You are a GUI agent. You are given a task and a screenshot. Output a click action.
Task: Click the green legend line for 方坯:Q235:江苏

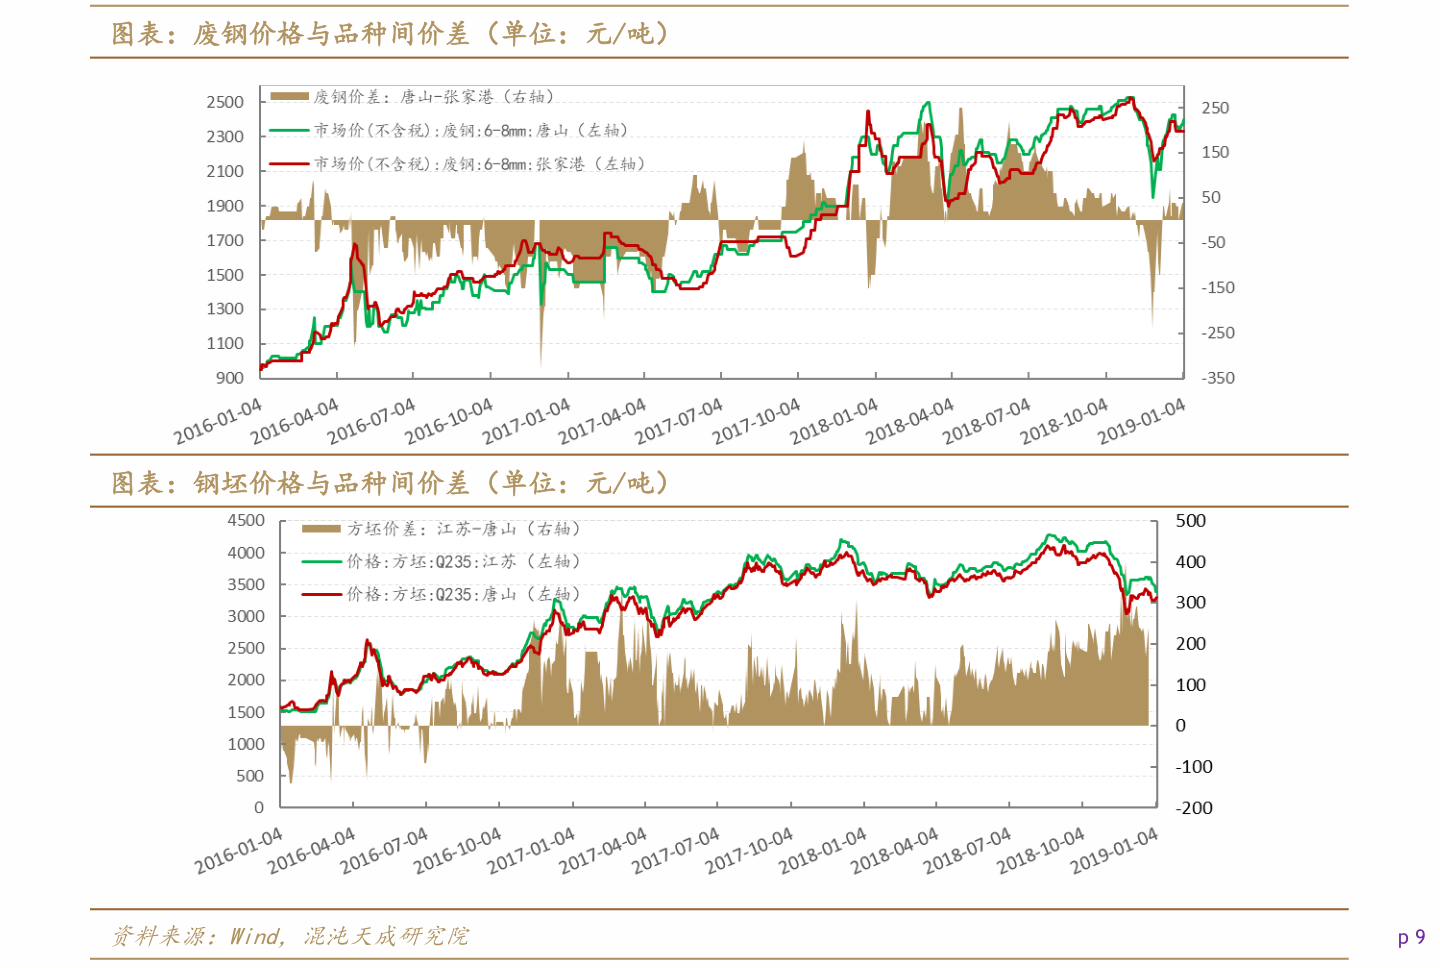pos(321,562)
